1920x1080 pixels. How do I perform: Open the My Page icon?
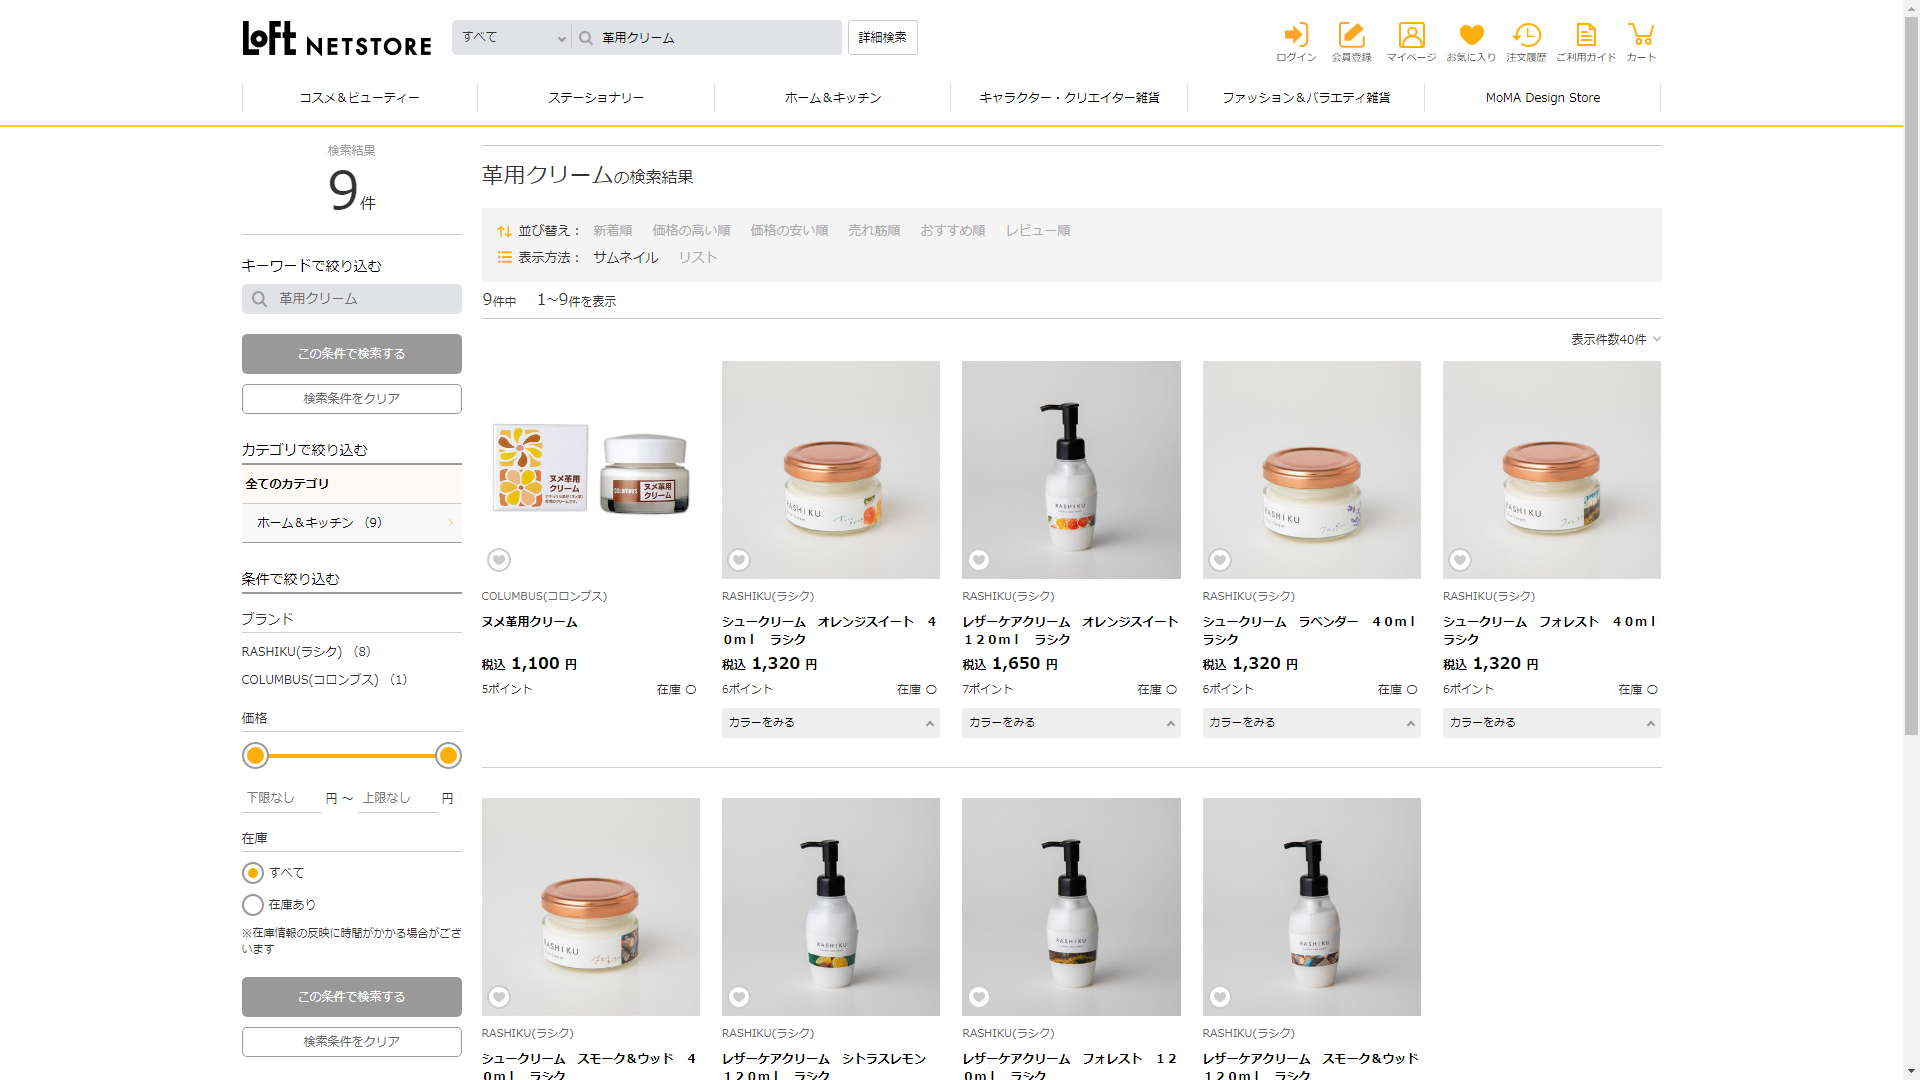pos(1411,36)
